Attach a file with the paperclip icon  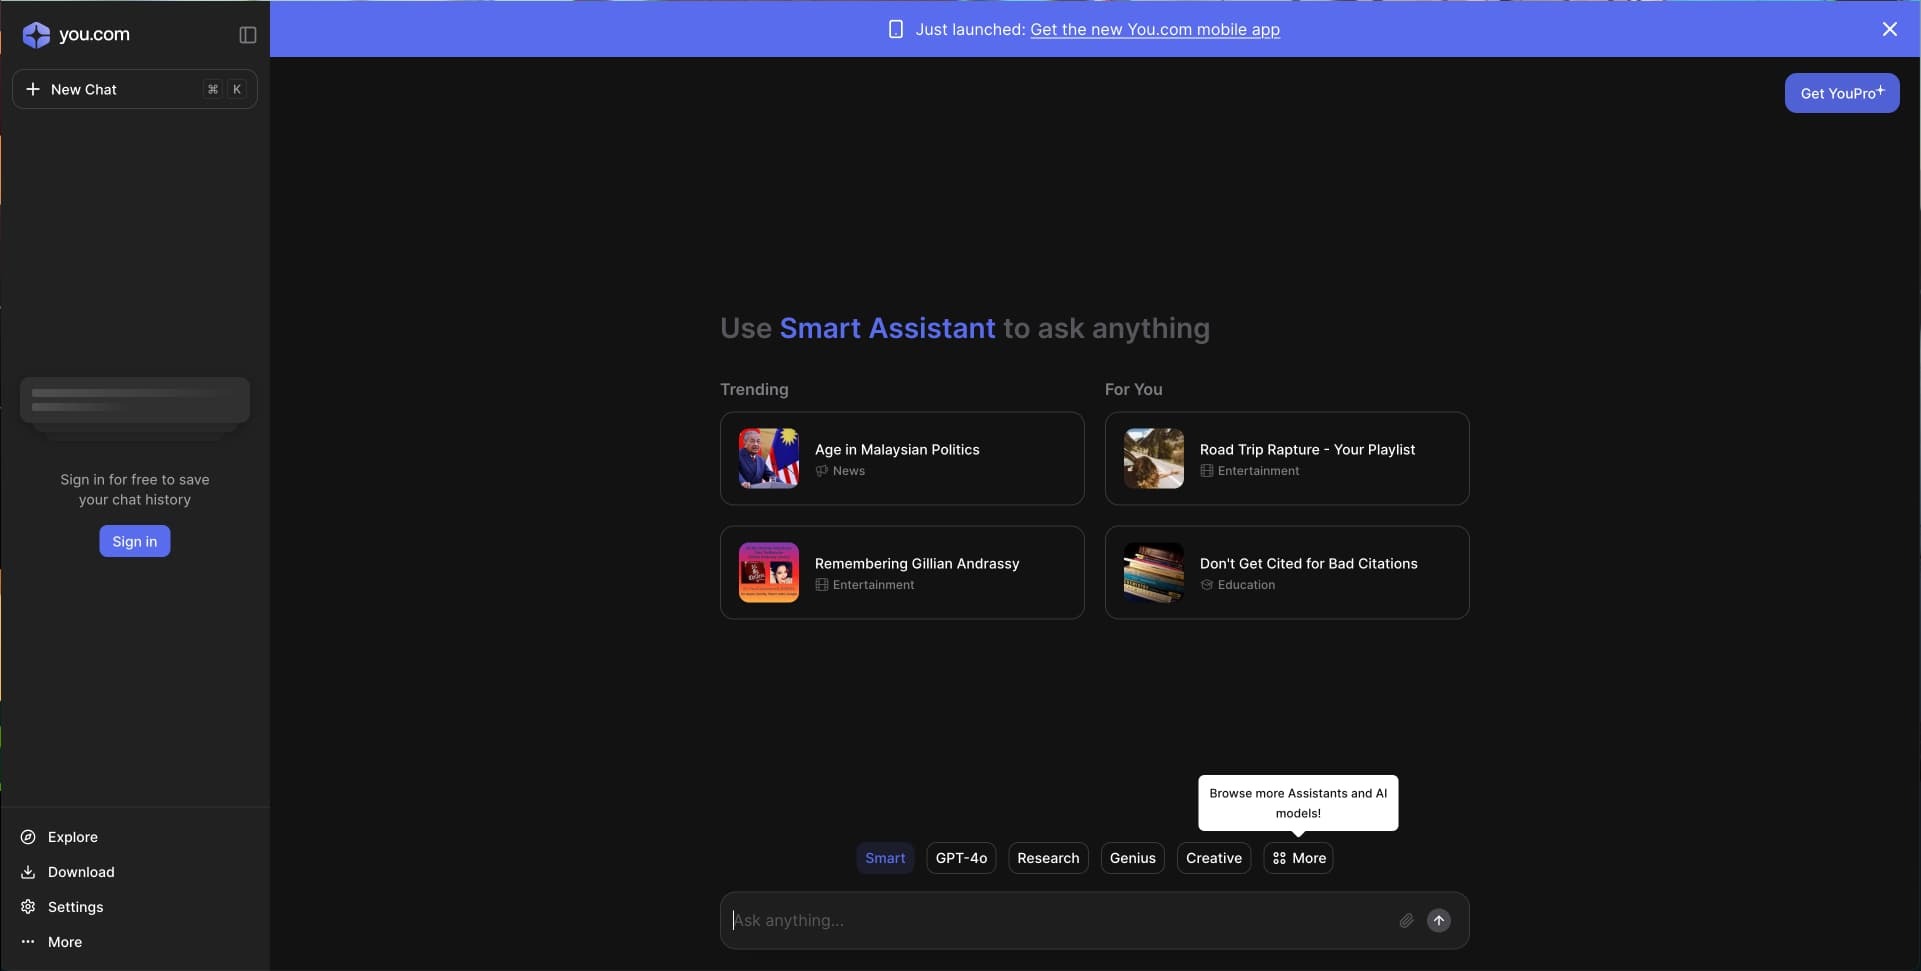tap(1406, 920)
